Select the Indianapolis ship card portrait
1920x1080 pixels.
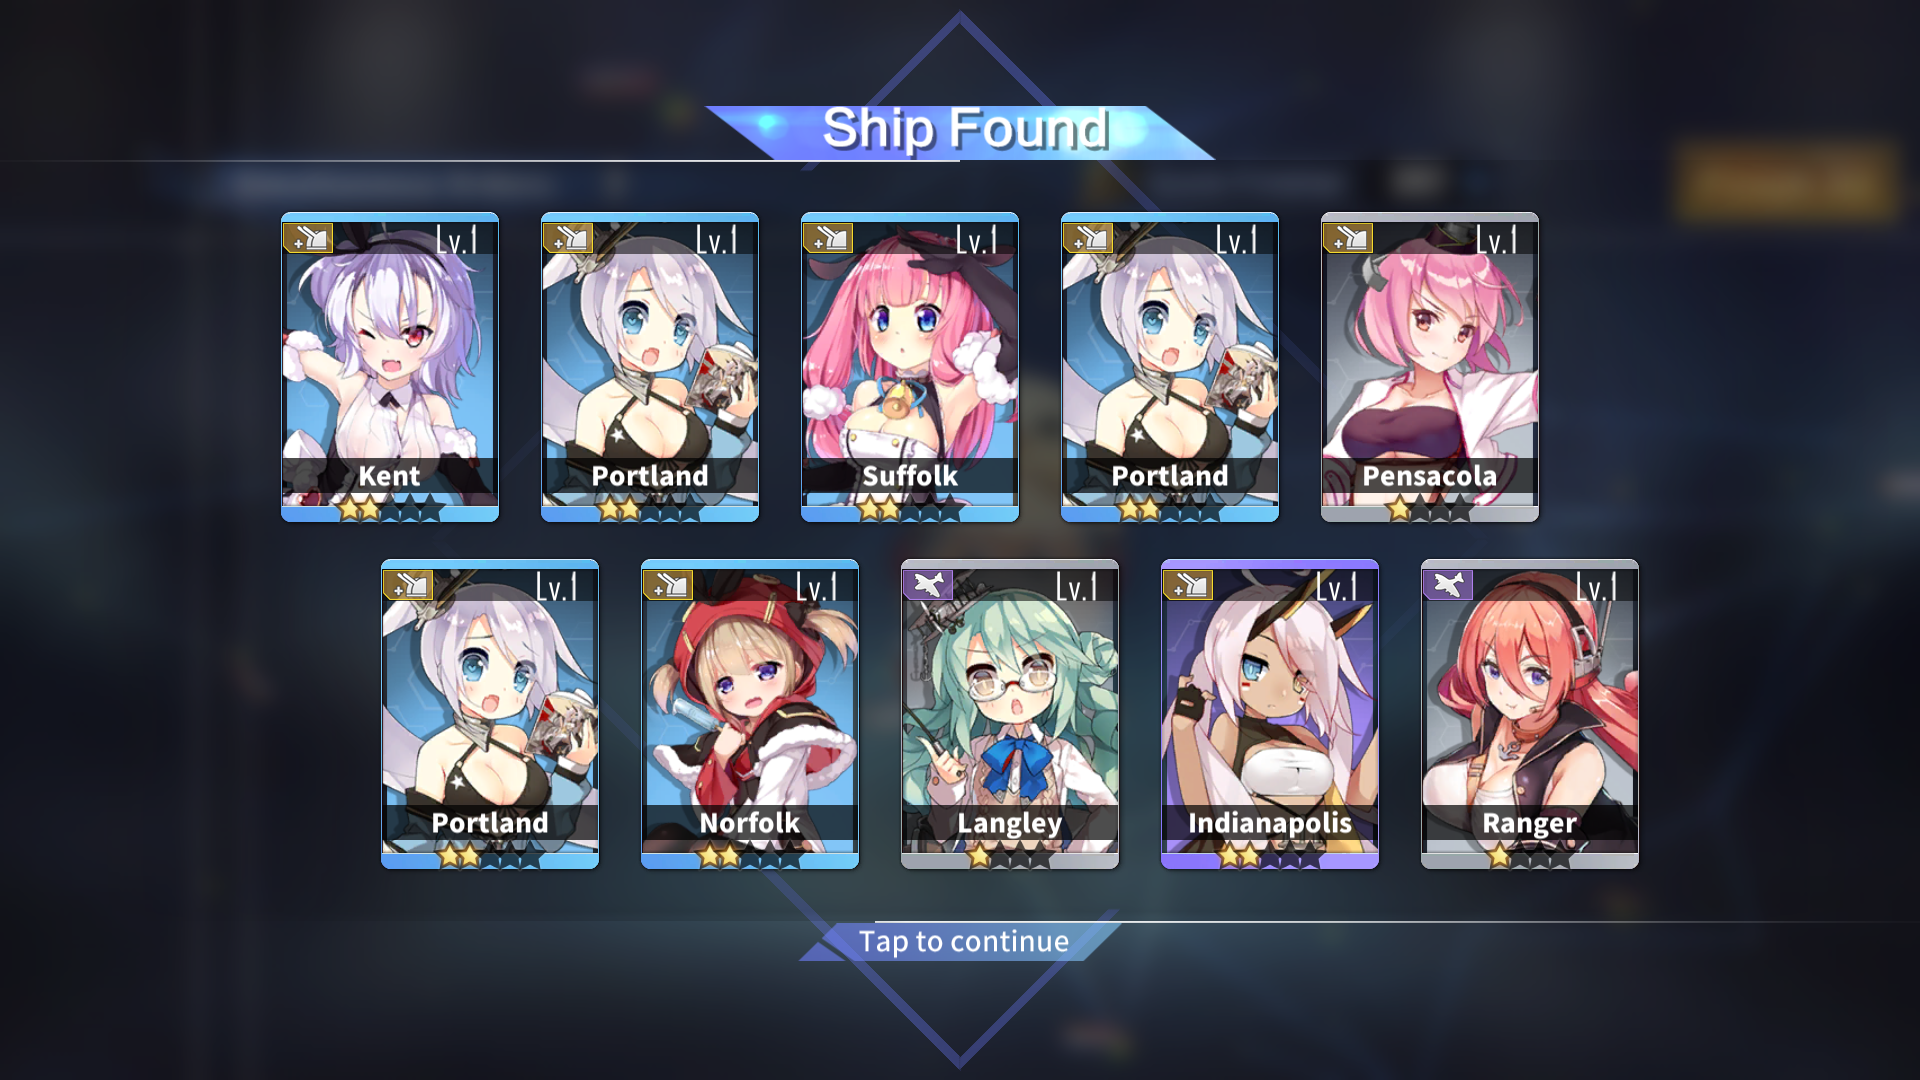coord(1270,714)
